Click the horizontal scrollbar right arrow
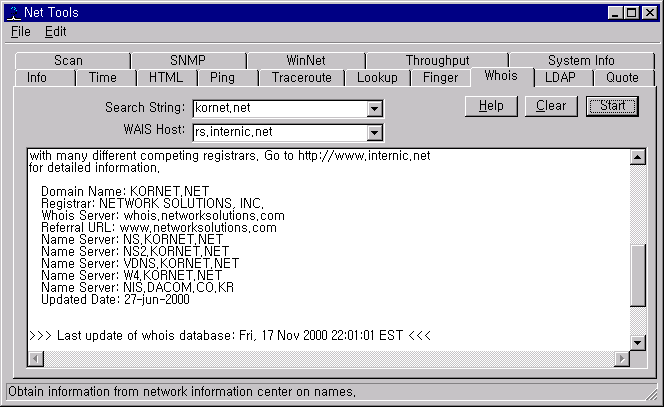 pyautogui.click(x=622, y=359)
